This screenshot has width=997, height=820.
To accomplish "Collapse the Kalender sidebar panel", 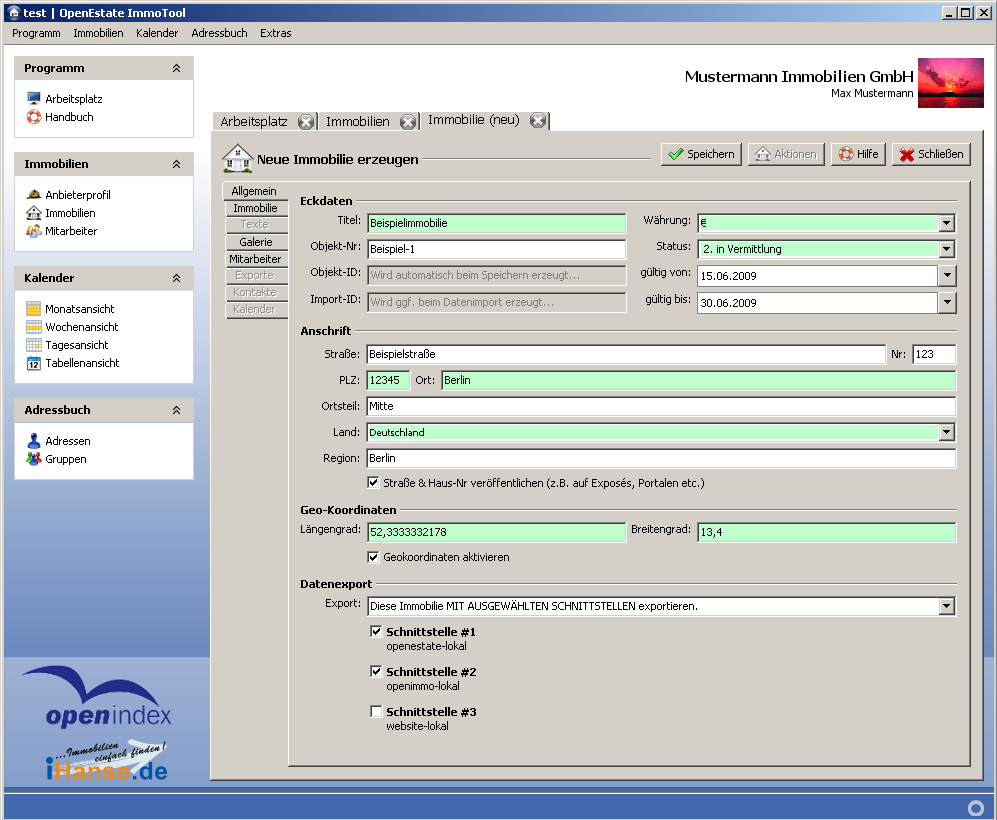I will 176,278.
